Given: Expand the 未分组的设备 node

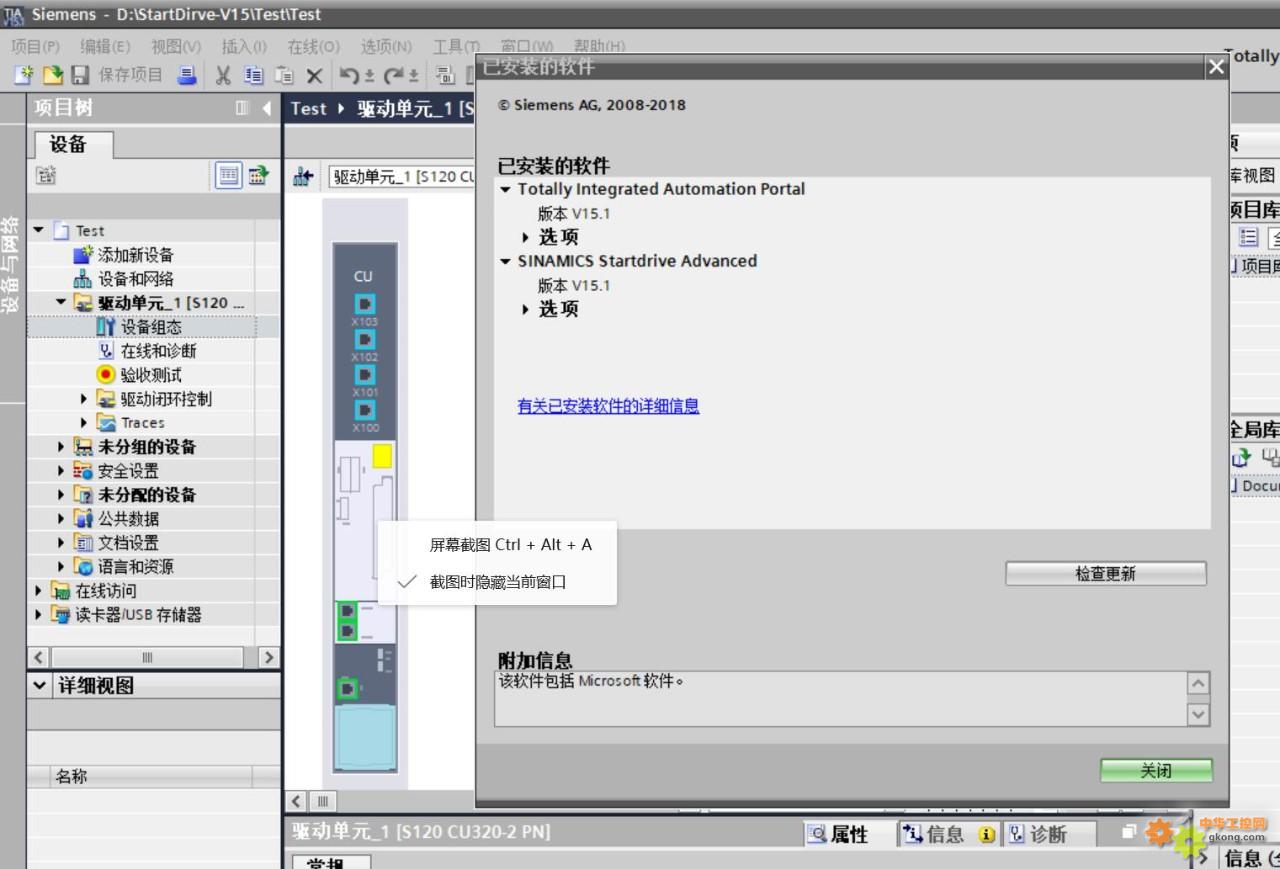Looking at the screenshot, I should click(61, 446).
